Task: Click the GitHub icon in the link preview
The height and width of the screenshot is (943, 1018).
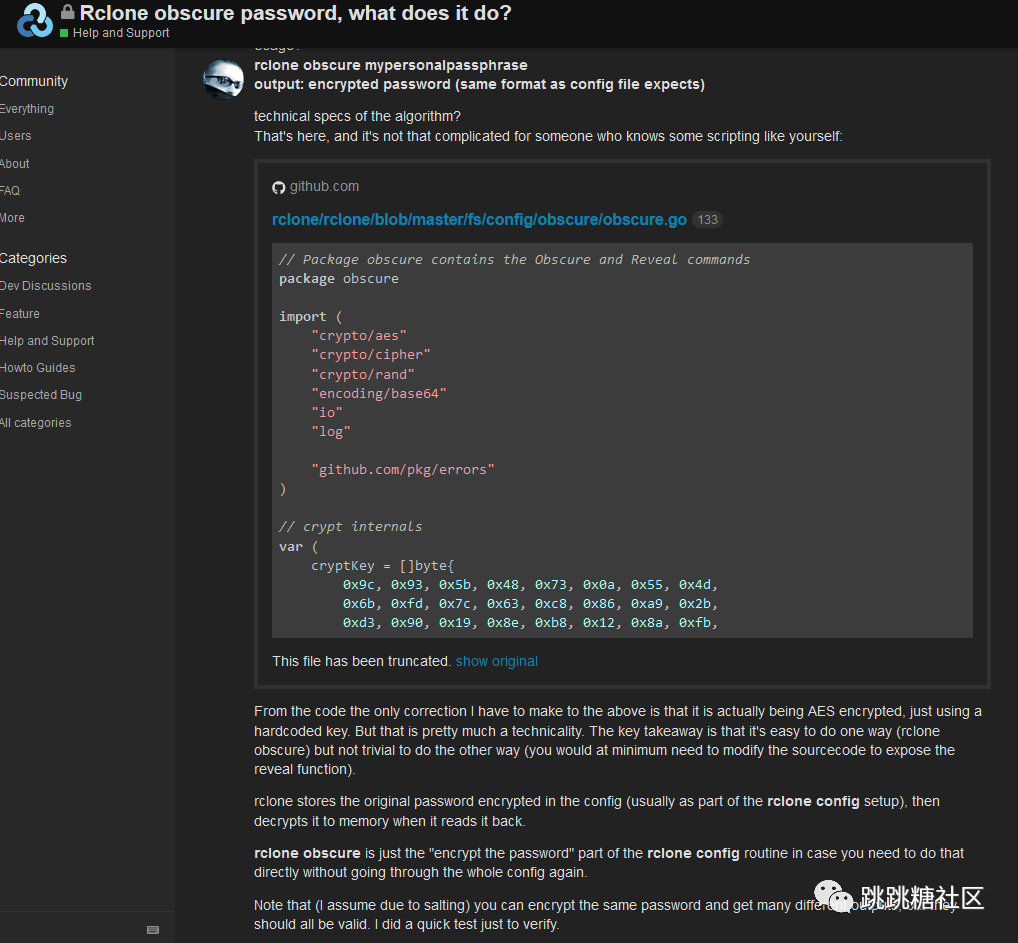Action: tap(279, 188)
